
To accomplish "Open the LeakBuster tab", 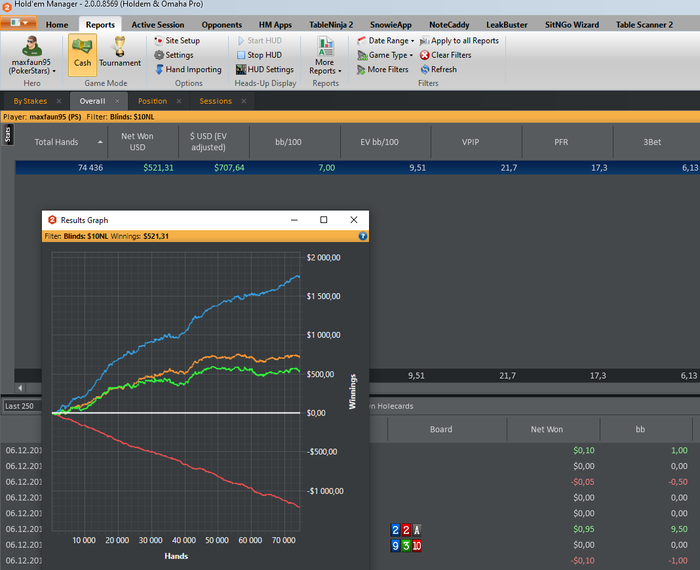I will point(507,25).
